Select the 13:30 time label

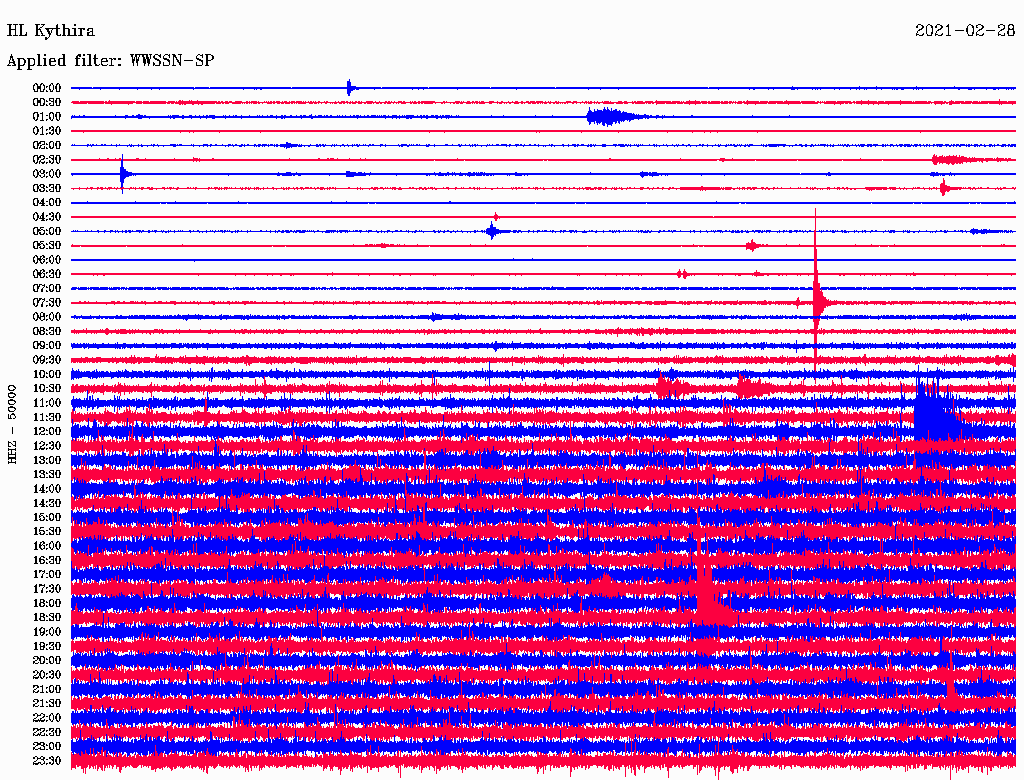click(x=47, y=474)
